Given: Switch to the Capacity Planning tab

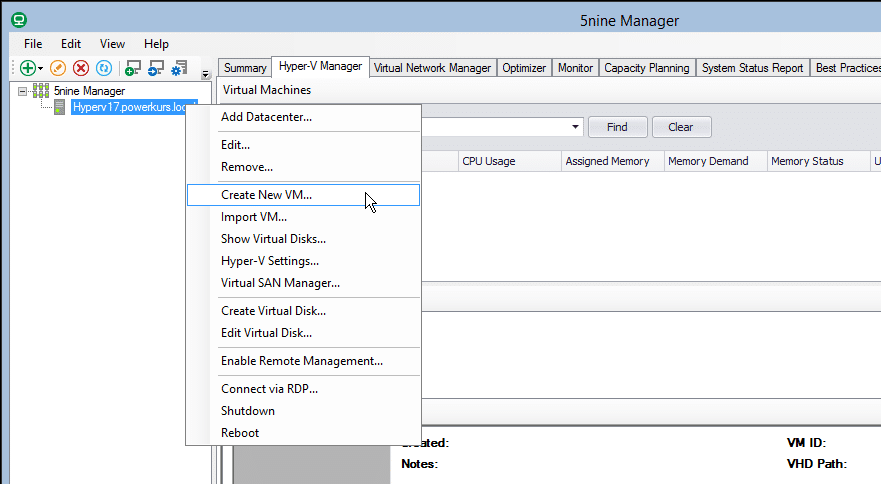Looking at the screenshot, I should pyautogui.click(x=647, y=68).
